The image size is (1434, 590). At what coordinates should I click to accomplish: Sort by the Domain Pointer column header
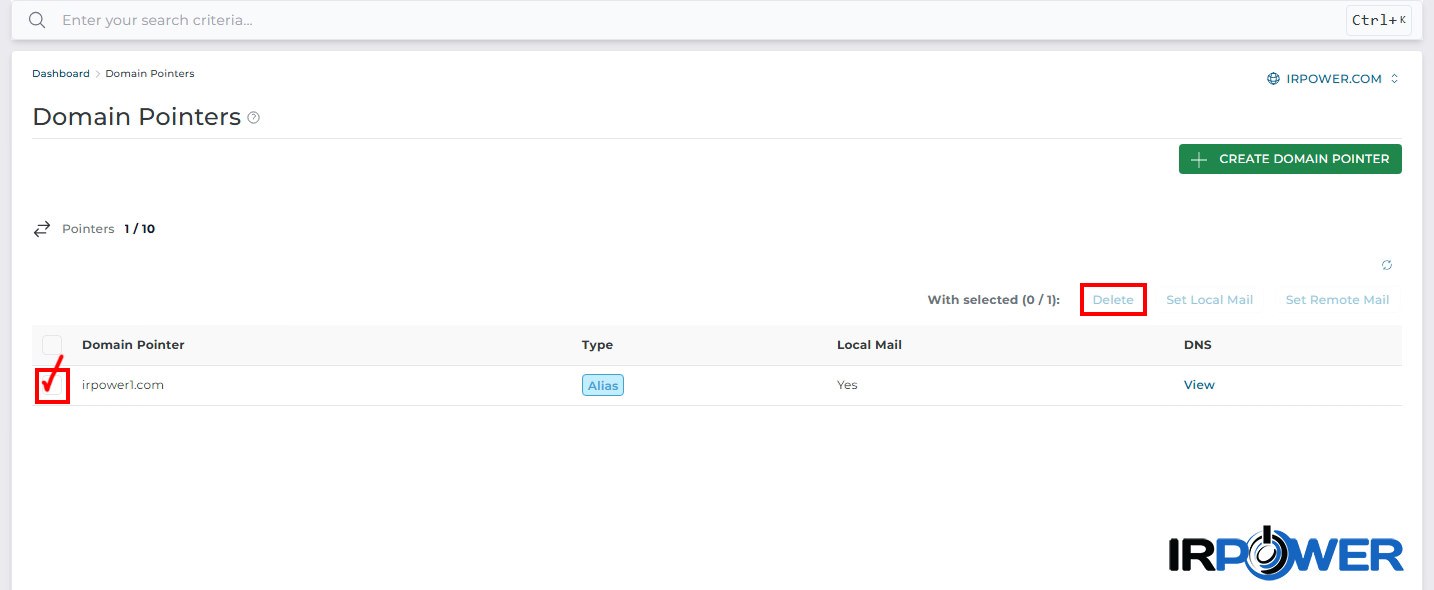133,345
